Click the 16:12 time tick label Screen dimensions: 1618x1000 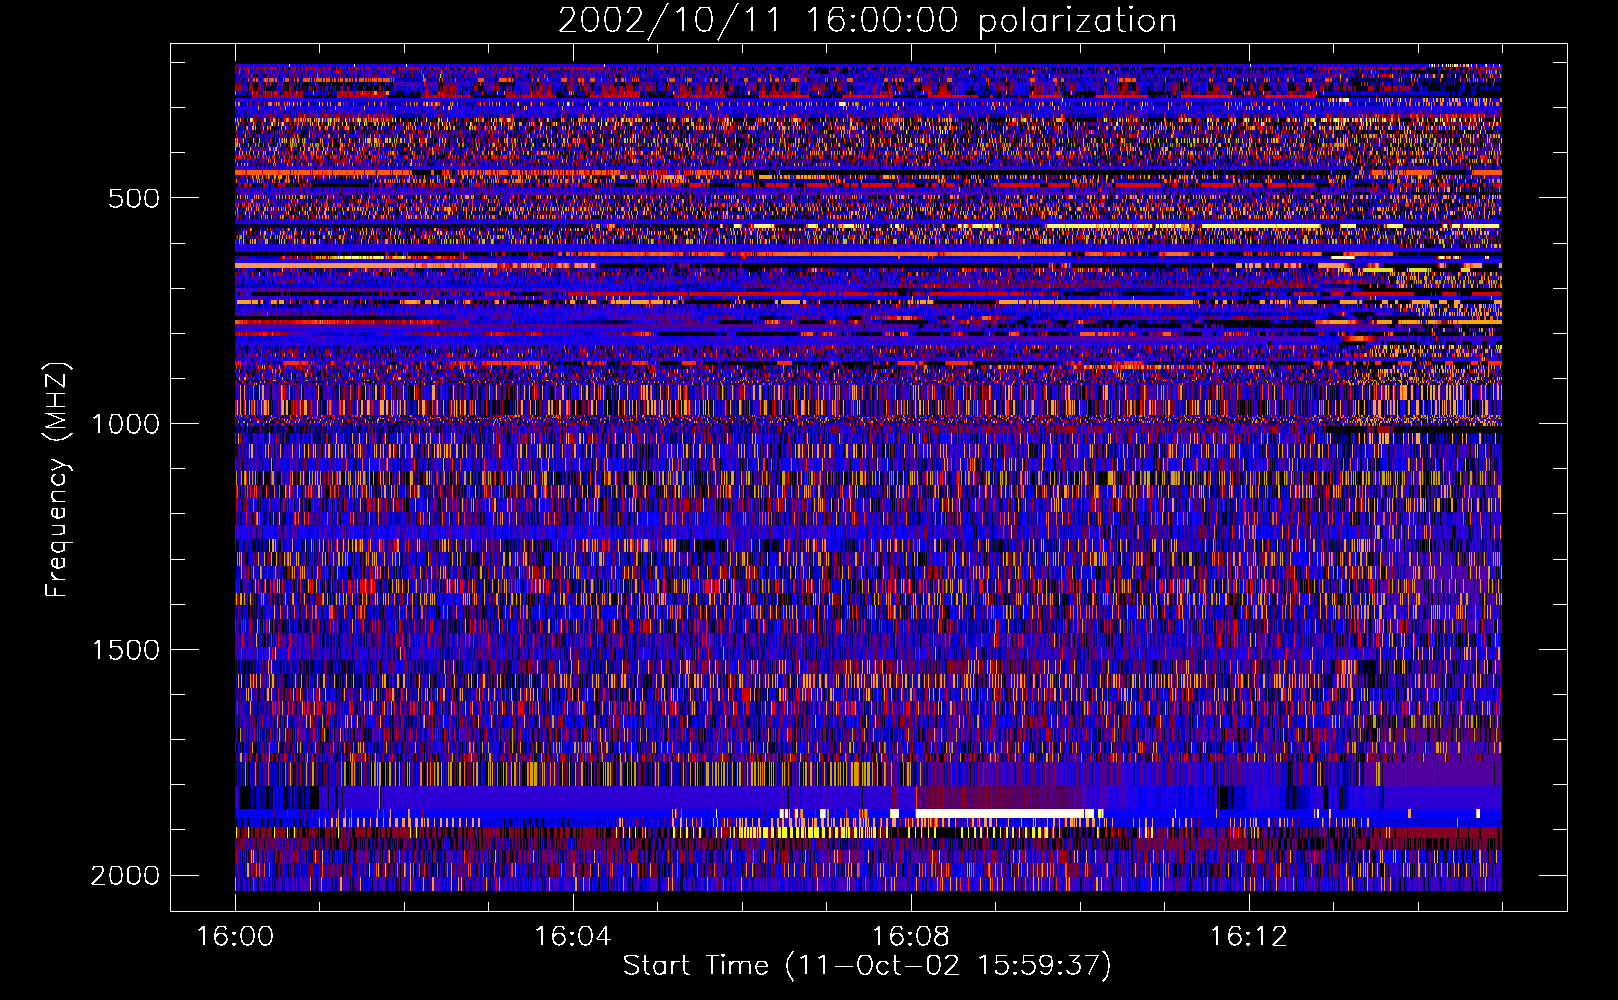click(1249, 937)
